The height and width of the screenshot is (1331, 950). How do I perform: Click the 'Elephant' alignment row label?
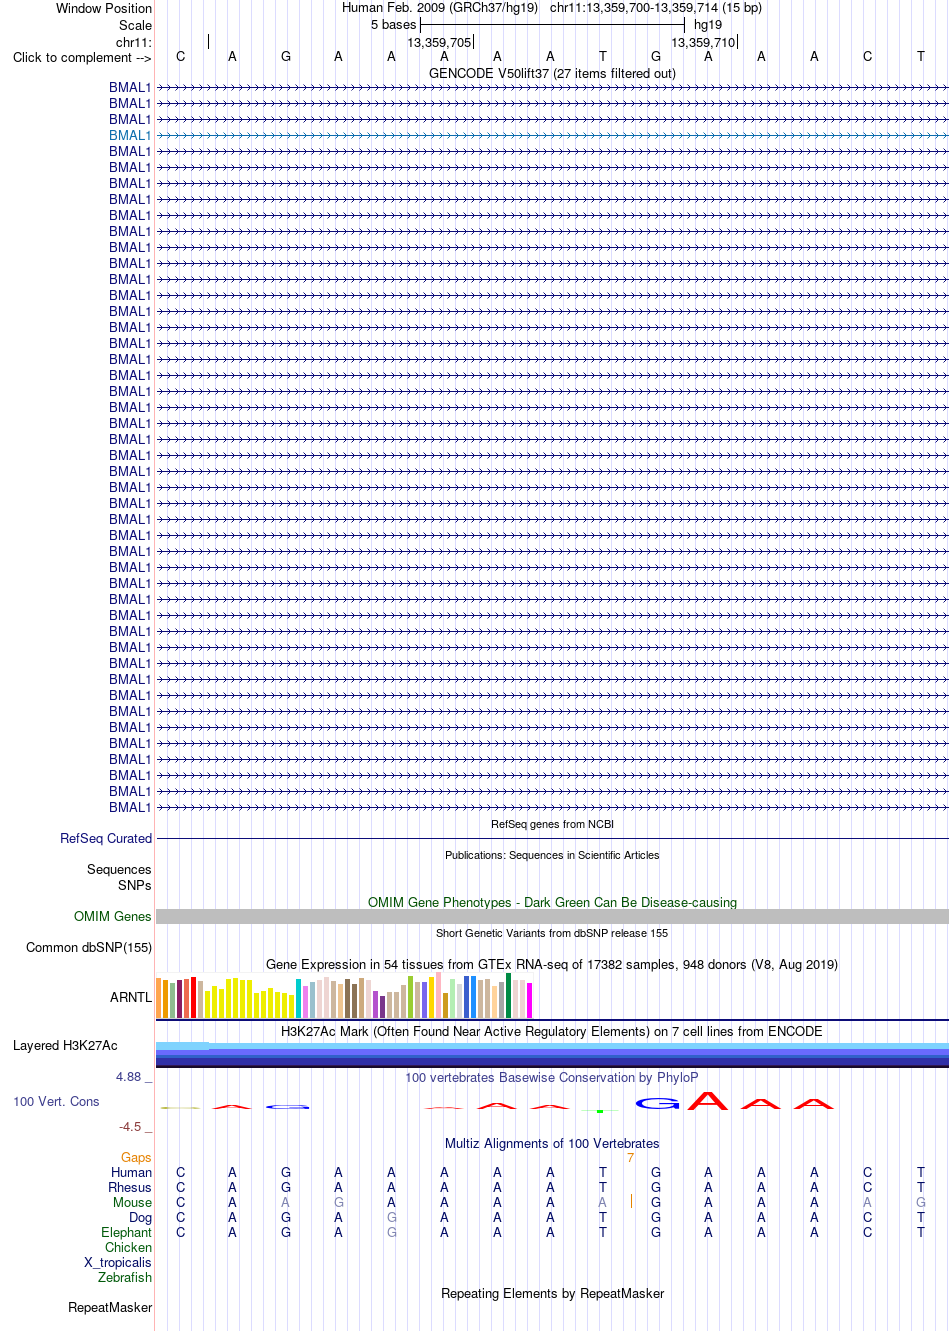(x=126, y=1232)
